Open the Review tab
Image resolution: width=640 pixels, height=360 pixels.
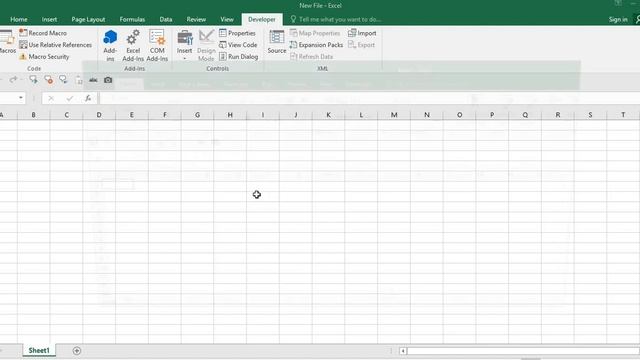196,19
